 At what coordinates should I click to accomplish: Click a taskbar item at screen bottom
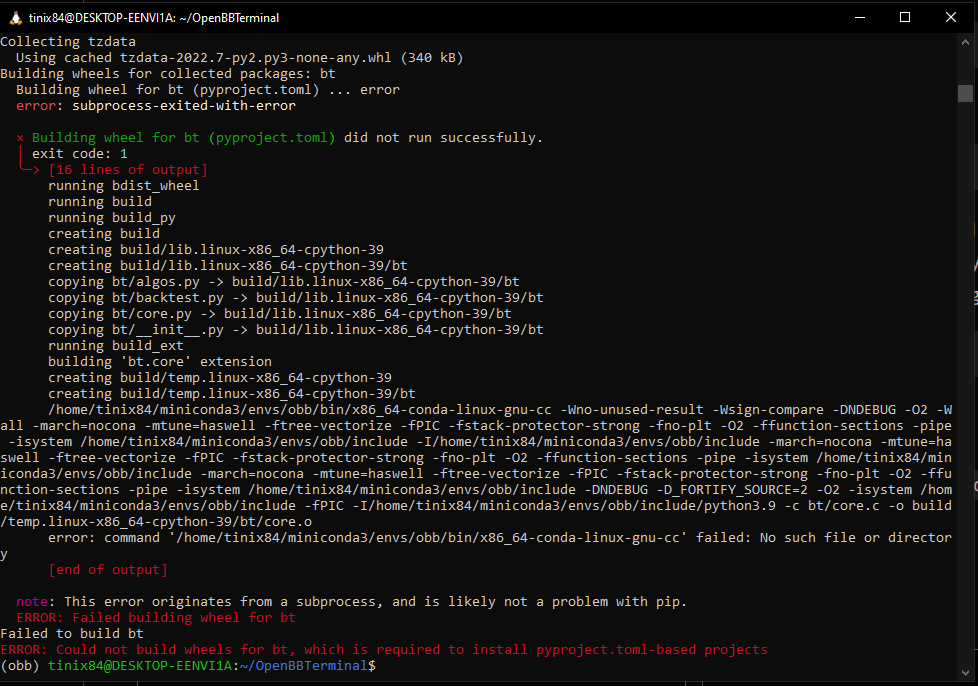[x=110, y=683]
